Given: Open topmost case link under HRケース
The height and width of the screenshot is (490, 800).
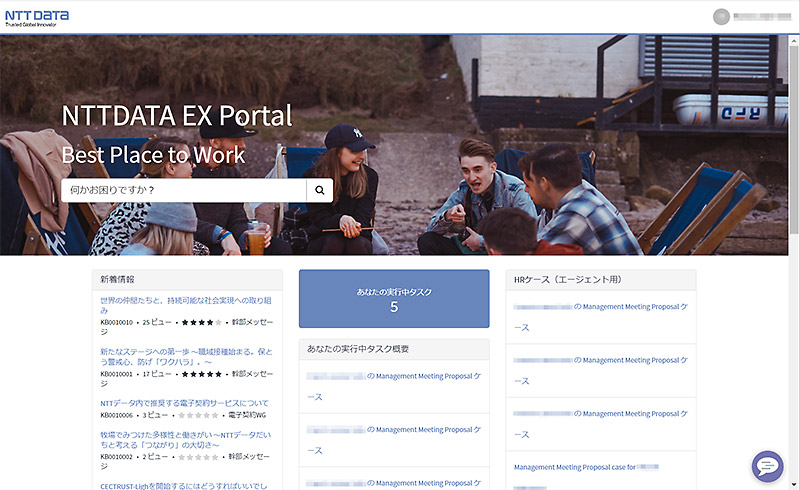Looking at the screenshot, I should (601, 317).
